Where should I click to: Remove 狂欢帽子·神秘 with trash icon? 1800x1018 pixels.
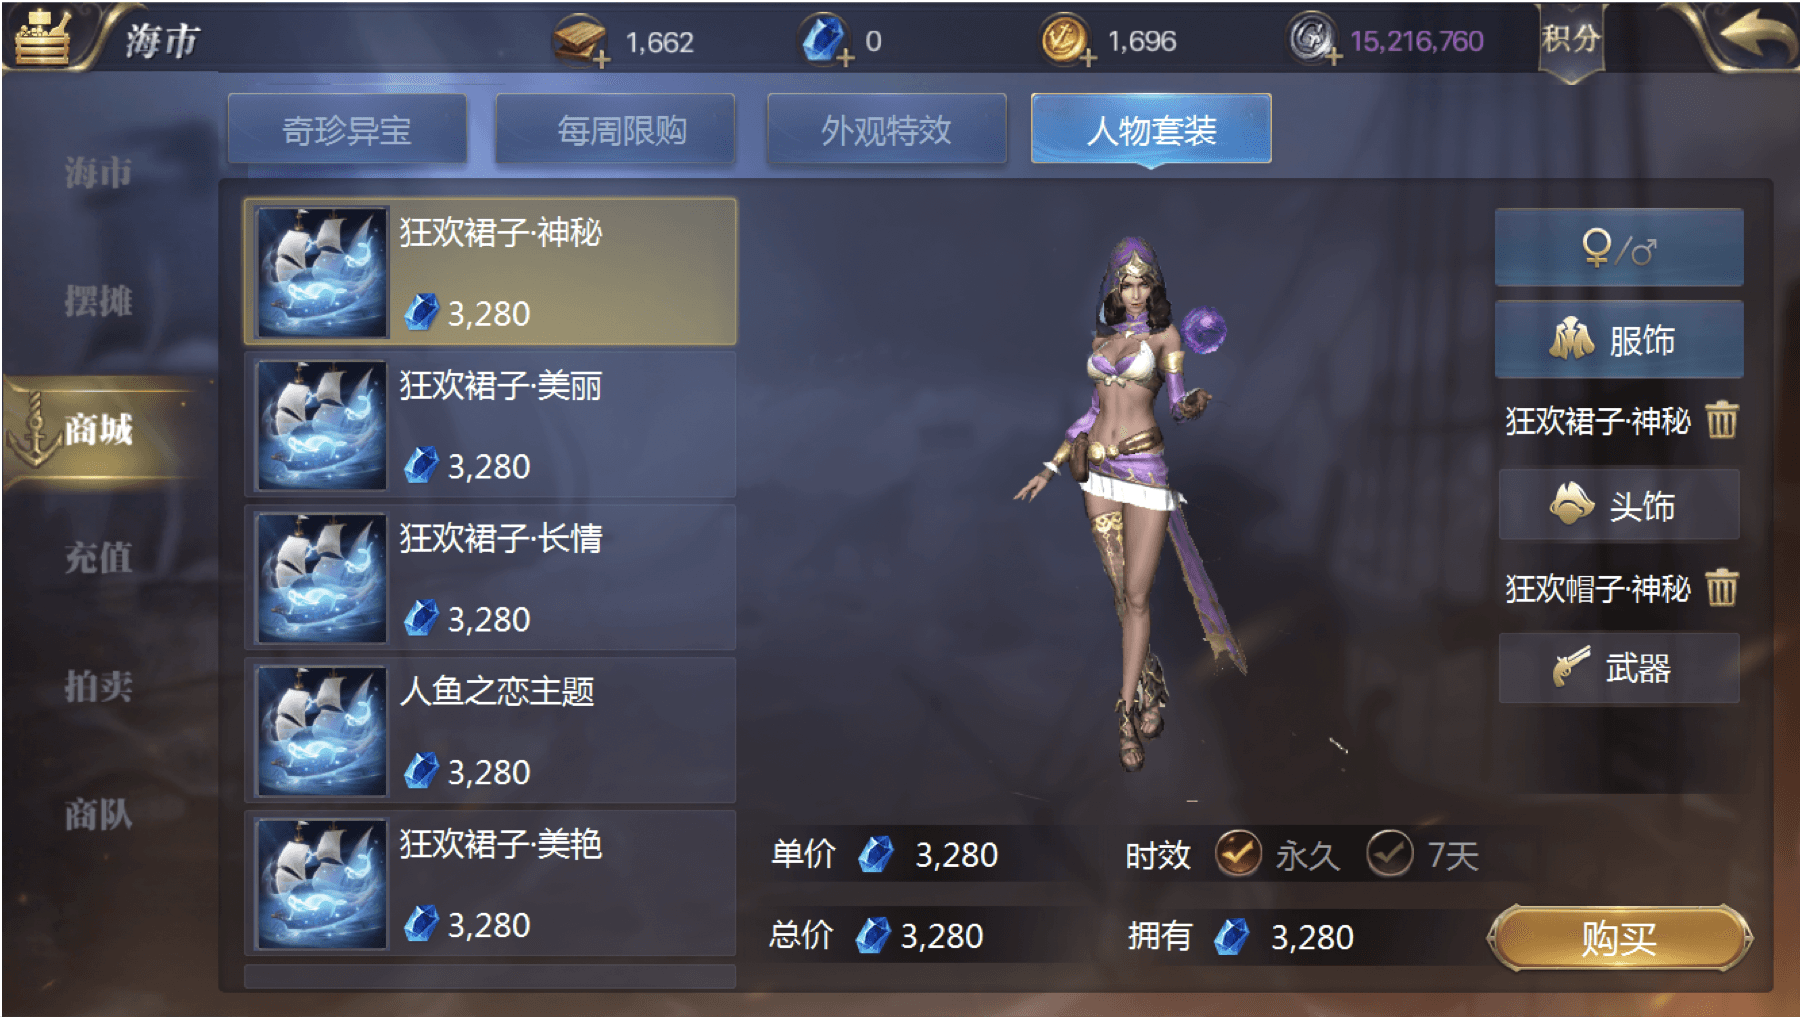pos(1721,588)
